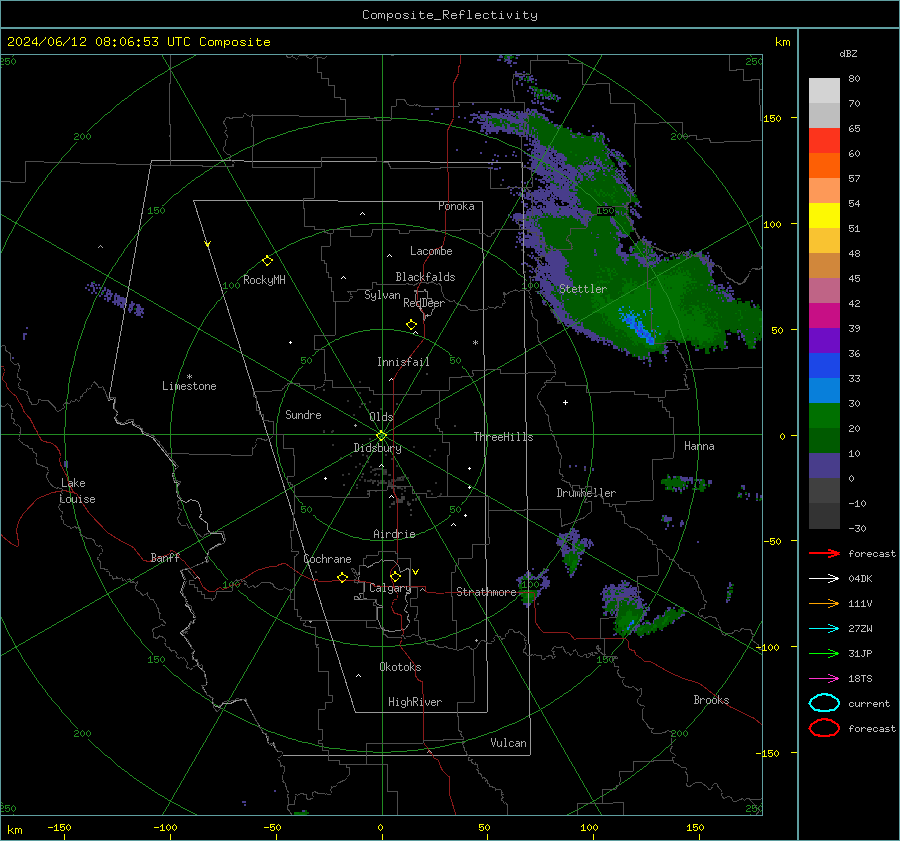Image resolution: width=900 pixels, height=841 pixels.
Task: Click the white 04DK arrow icon
Action: pyautogui.click(x=824, y=578)
